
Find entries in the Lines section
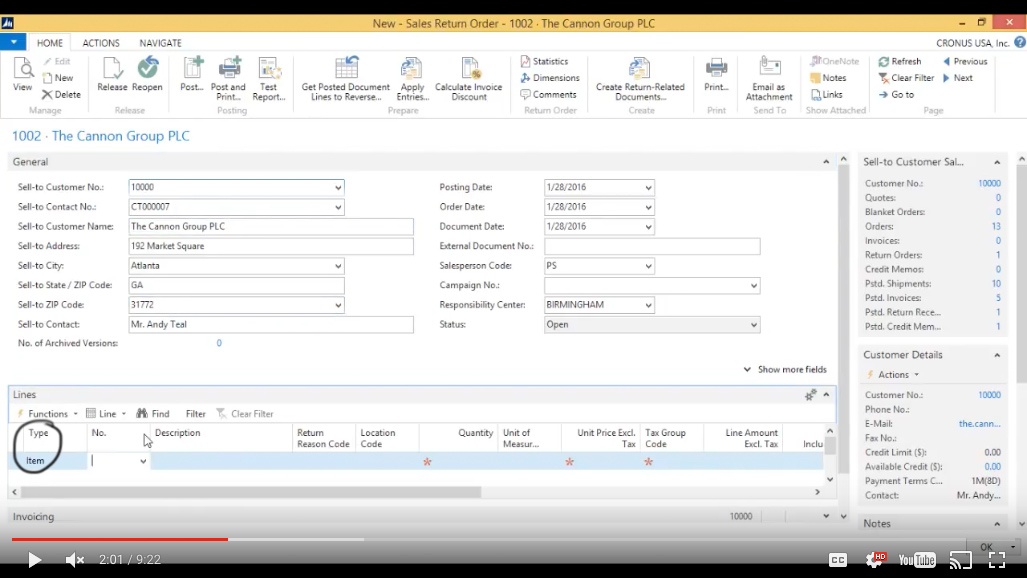point(153,414)
